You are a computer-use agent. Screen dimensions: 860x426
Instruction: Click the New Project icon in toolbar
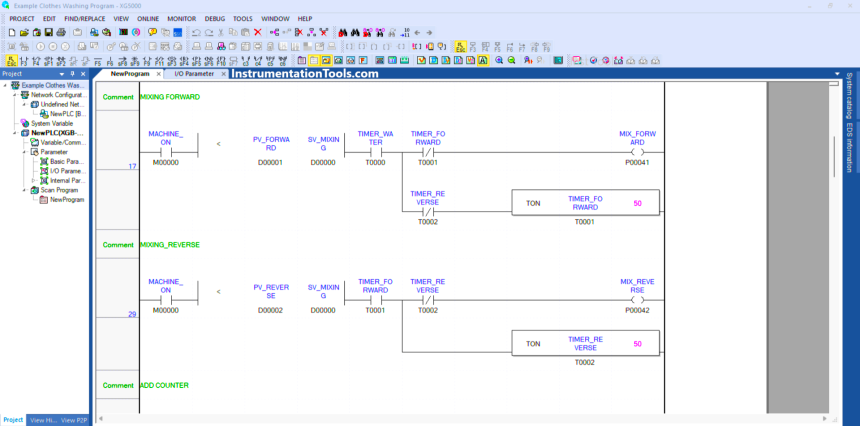pos(12,32)
